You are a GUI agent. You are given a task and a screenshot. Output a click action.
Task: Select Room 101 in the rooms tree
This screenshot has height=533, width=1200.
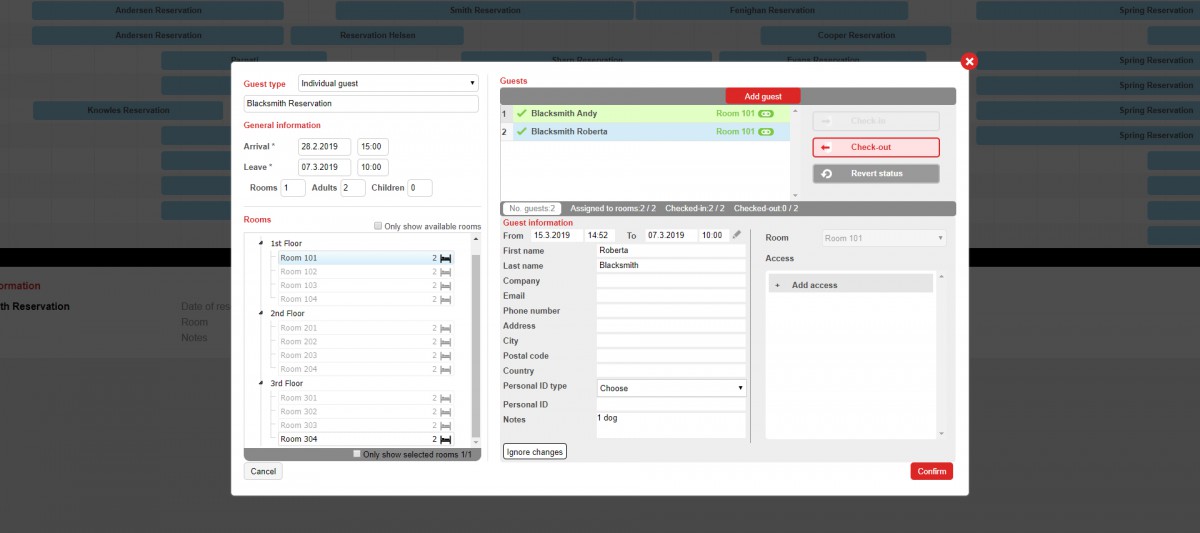pyautogui.click(x=366, y=258)
